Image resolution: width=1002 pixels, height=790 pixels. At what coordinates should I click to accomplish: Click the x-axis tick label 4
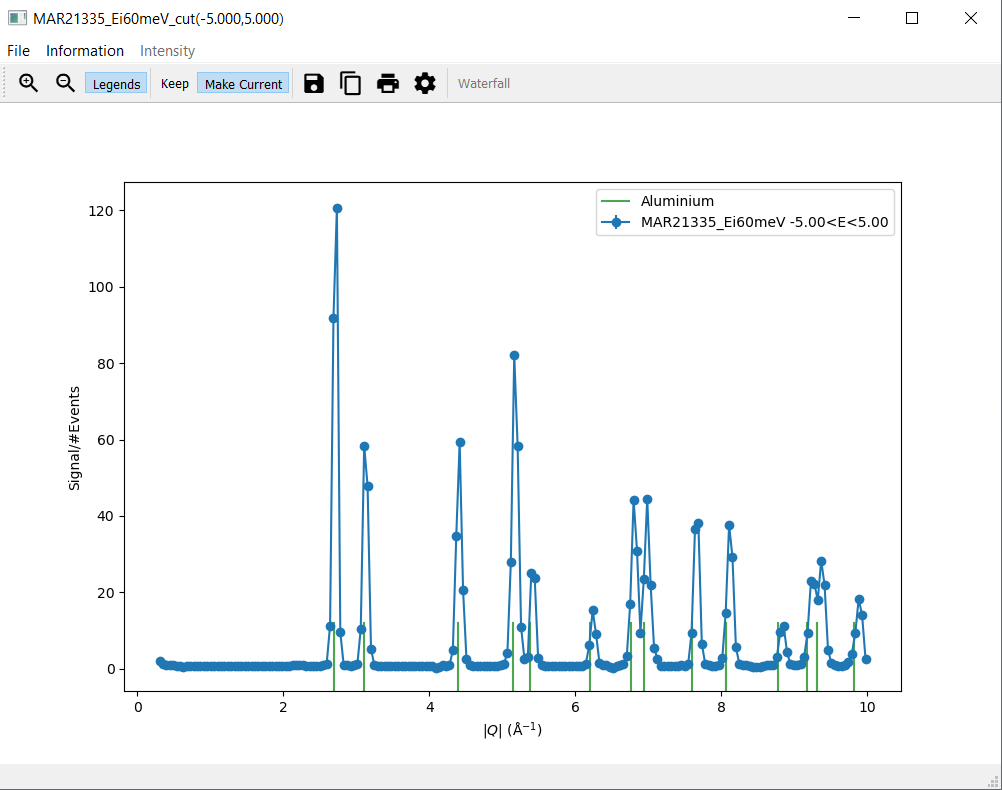[429, 707]
